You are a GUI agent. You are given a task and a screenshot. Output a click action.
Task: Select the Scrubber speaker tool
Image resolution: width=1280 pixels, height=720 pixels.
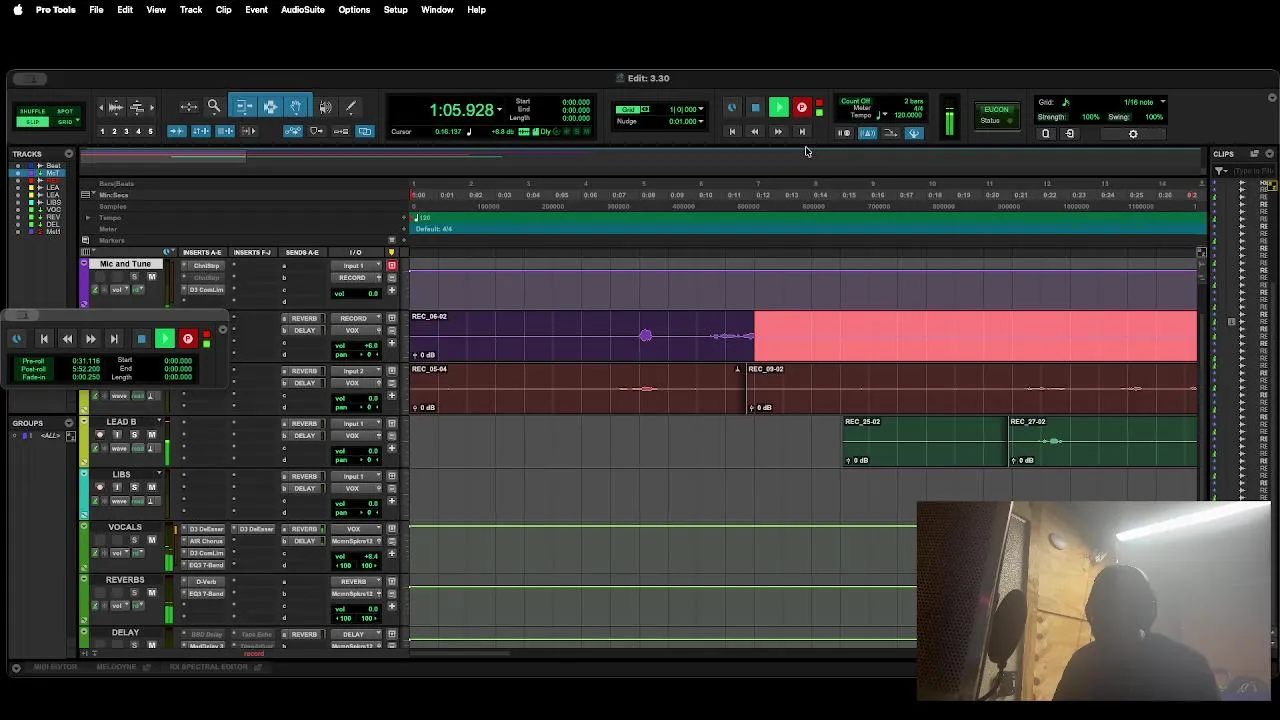(326, 107)
